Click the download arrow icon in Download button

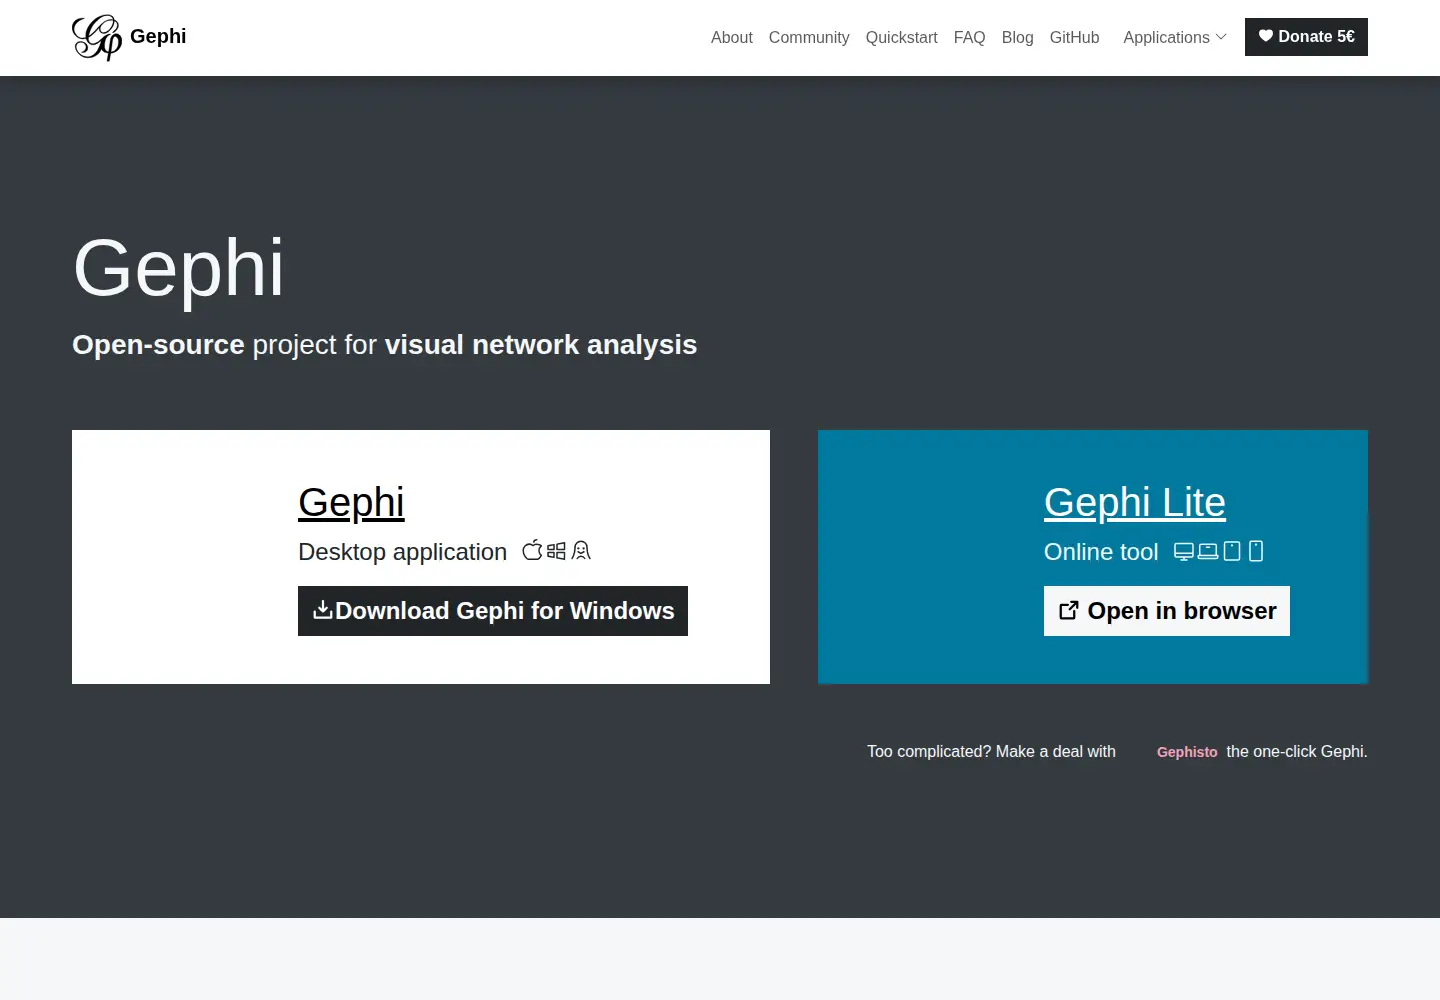[x=322, y=610]
